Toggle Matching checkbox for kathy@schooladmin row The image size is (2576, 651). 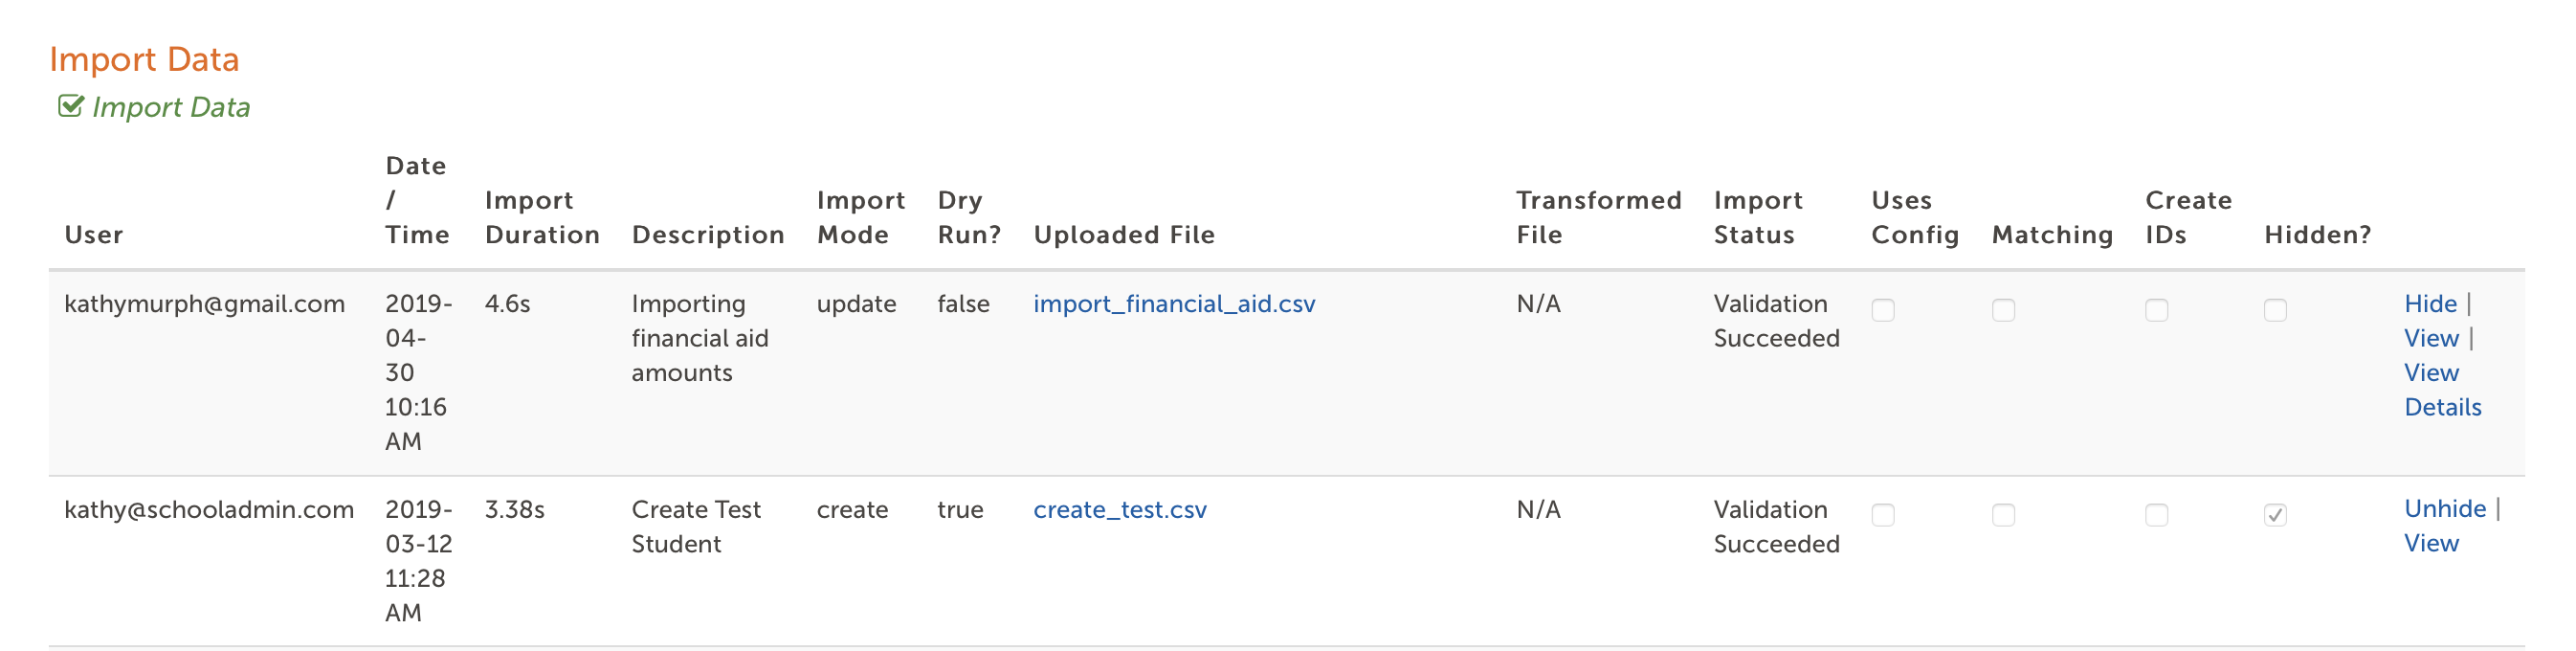(x=2003, y=515)
